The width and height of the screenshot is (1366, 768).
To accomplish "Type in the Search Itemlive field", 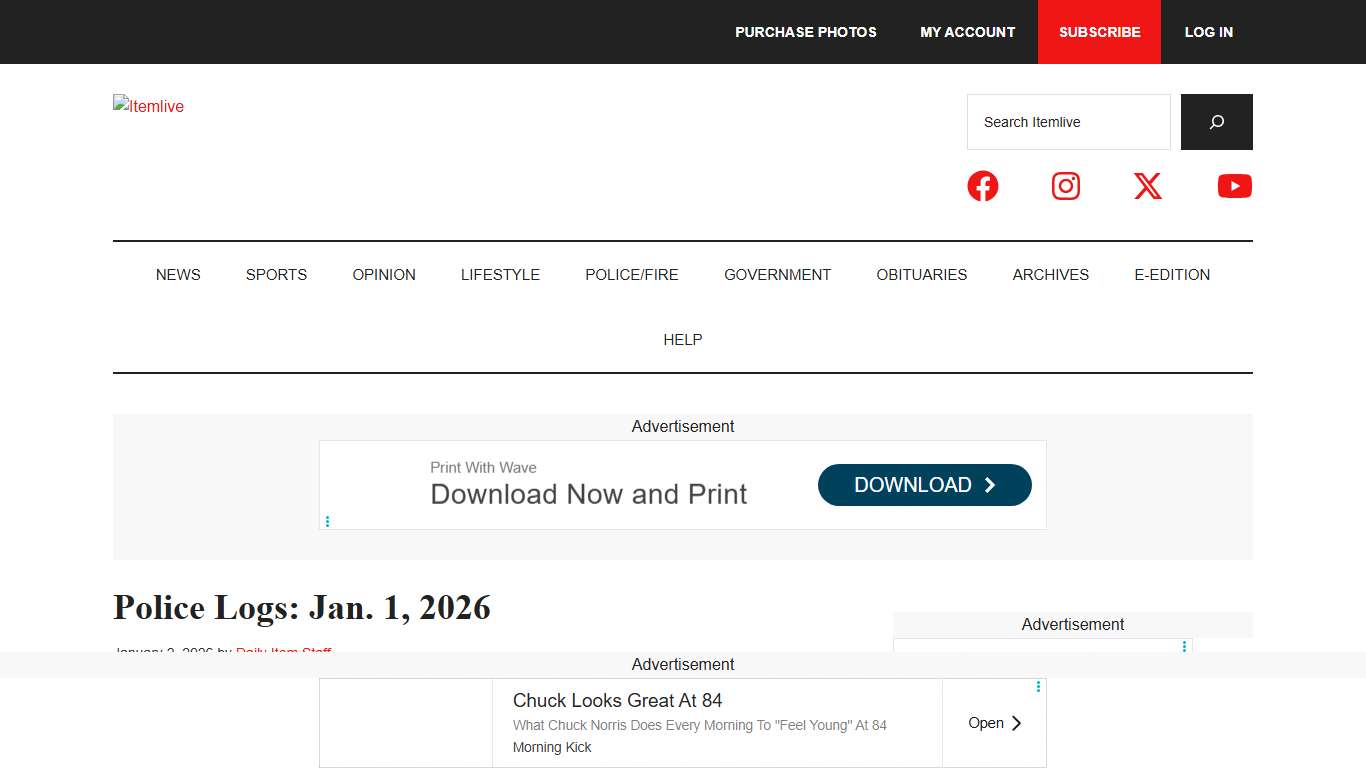I will point(1068,122).
